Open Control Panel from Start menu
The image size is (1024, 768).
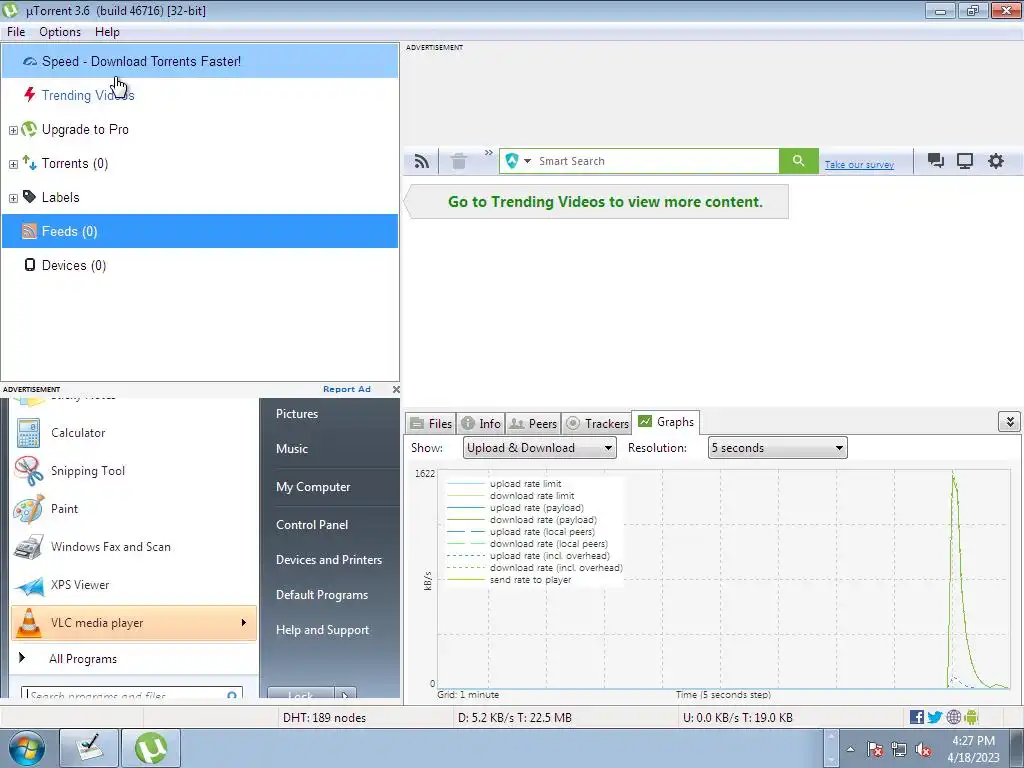pyautogui.click(x=312, y=525)
